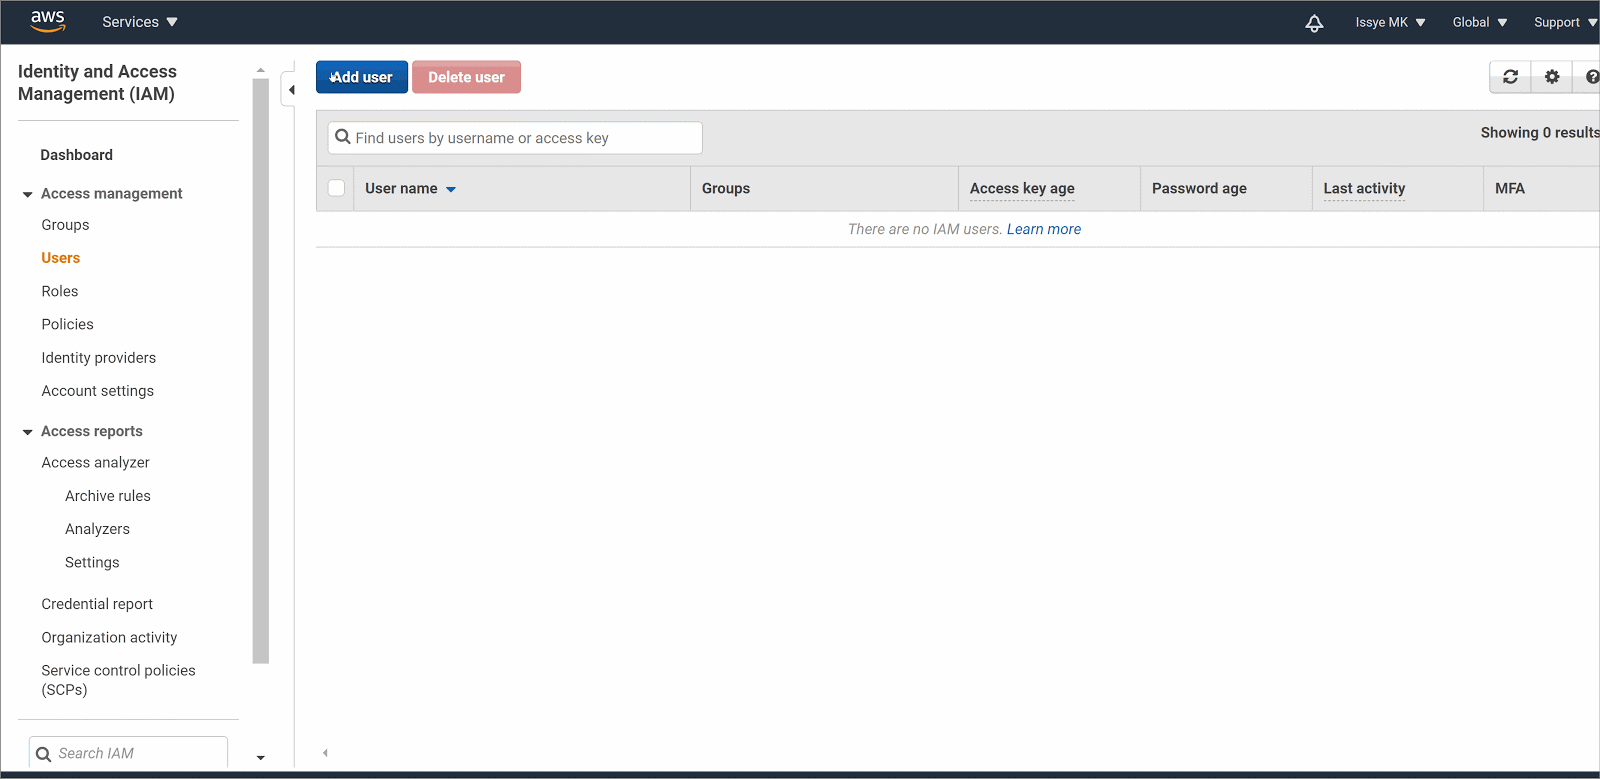Open Access analyzer Settings
Screen dimensions: 1600x779
tap(92, 562)
